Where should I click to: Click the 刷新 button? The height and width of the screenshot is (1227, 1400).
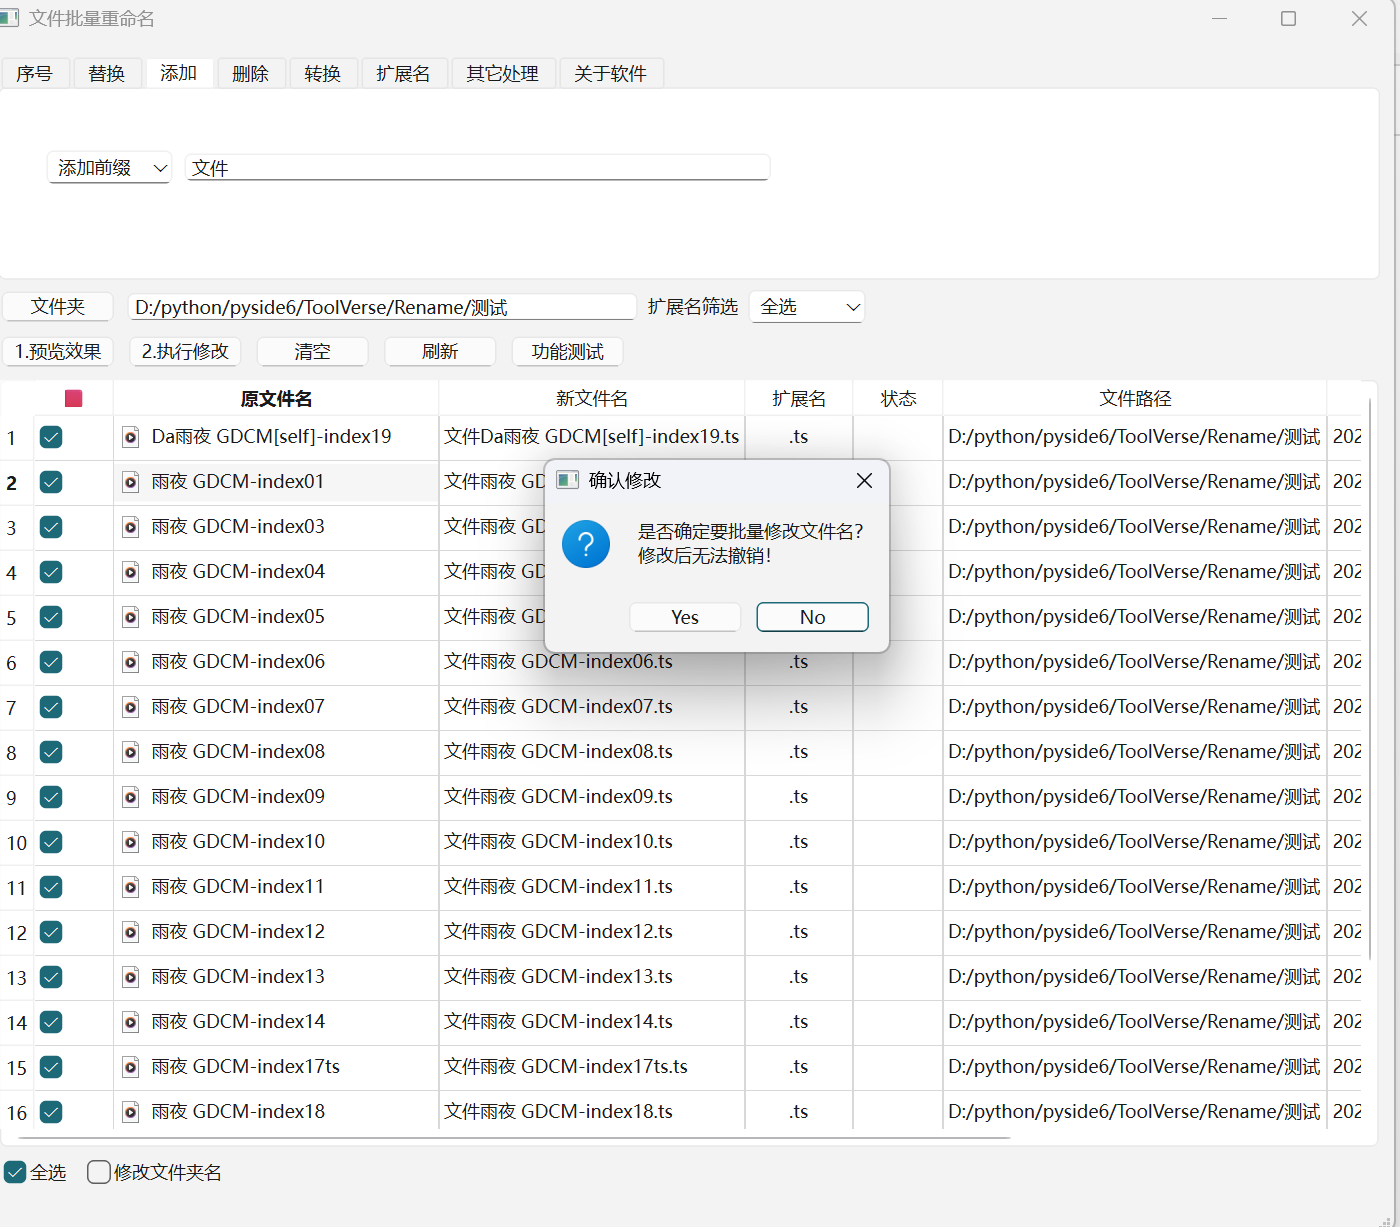point(440,351)
